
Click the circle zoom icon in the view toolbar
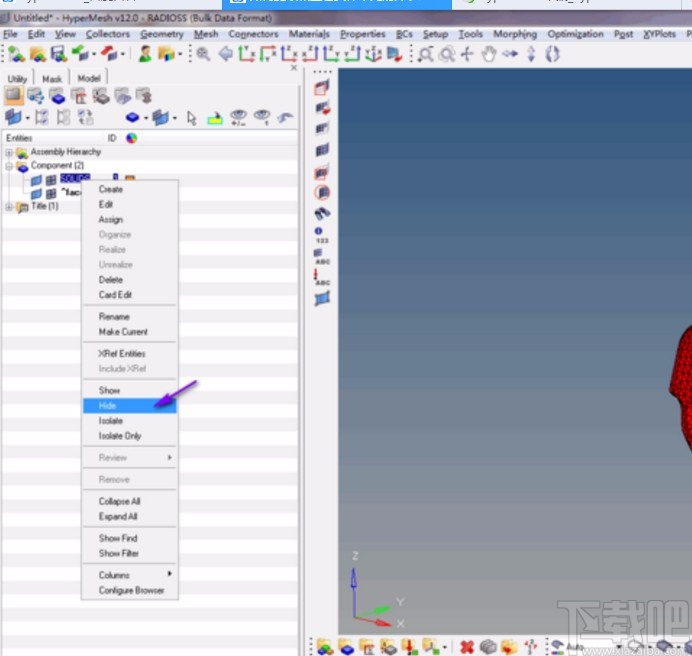pos(447,54)
